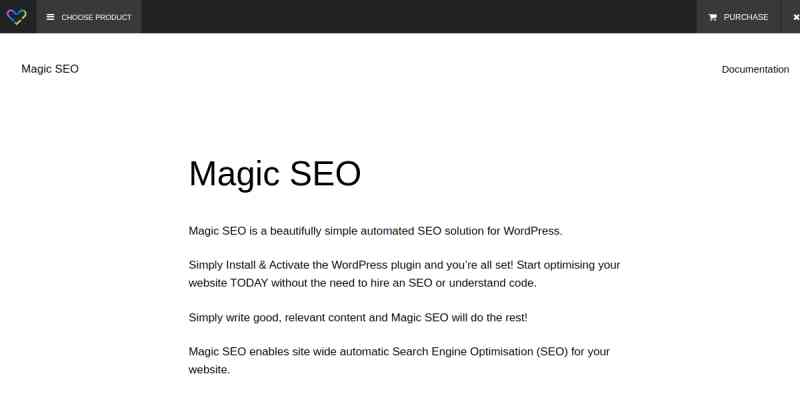Click the PURCHASE text label in top bar

746,17
